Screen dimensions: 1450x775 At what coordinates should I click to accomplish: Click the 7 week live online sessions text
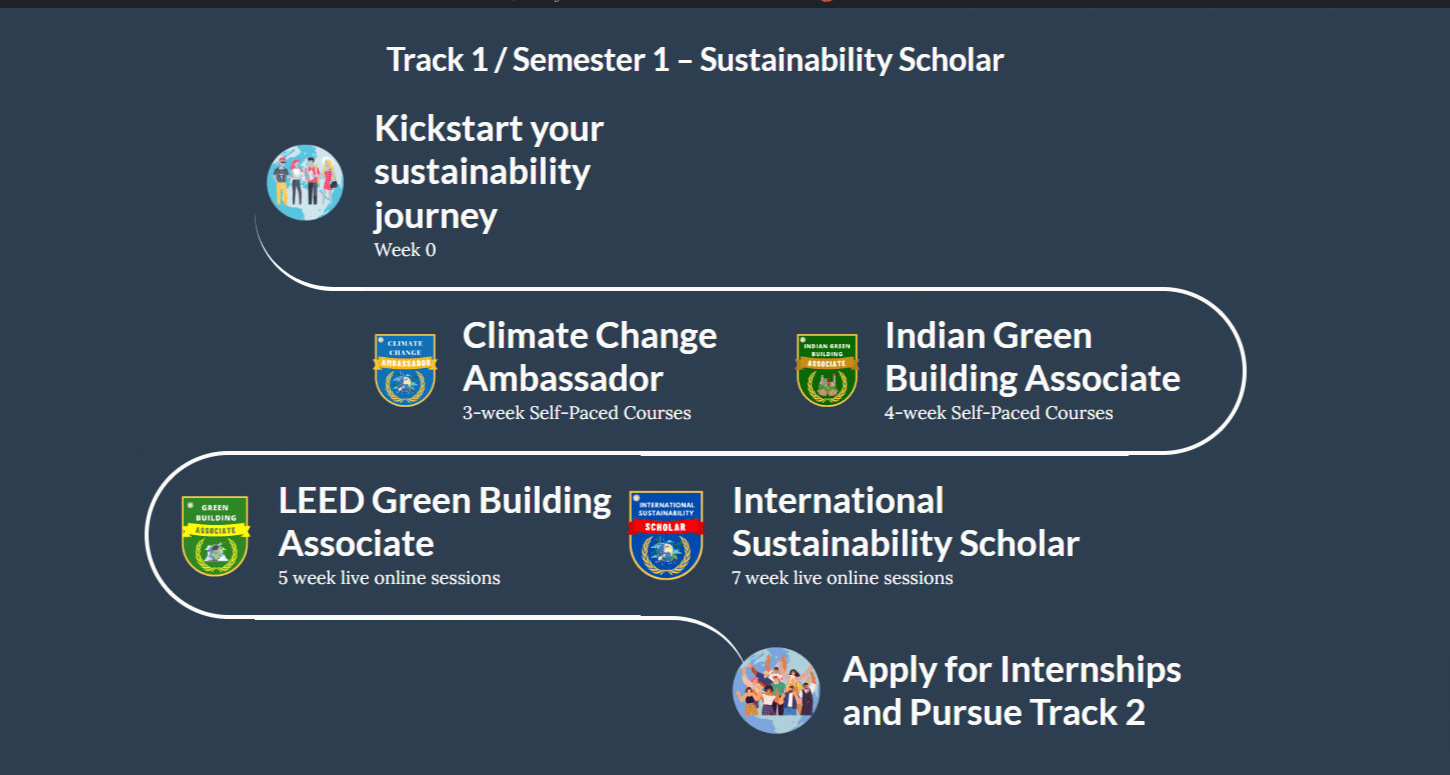(x=843, y=578)
